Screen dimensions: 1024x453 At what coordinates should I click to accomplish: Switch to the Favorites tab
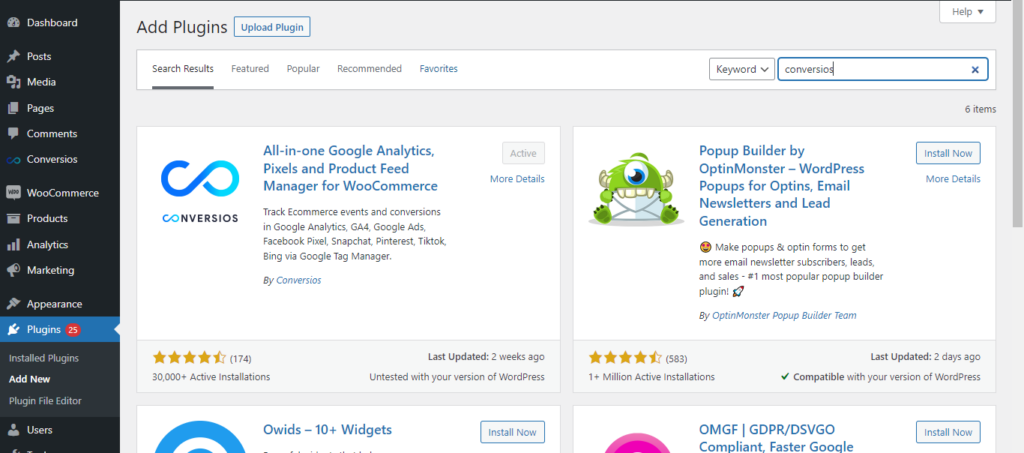point(439,69)
